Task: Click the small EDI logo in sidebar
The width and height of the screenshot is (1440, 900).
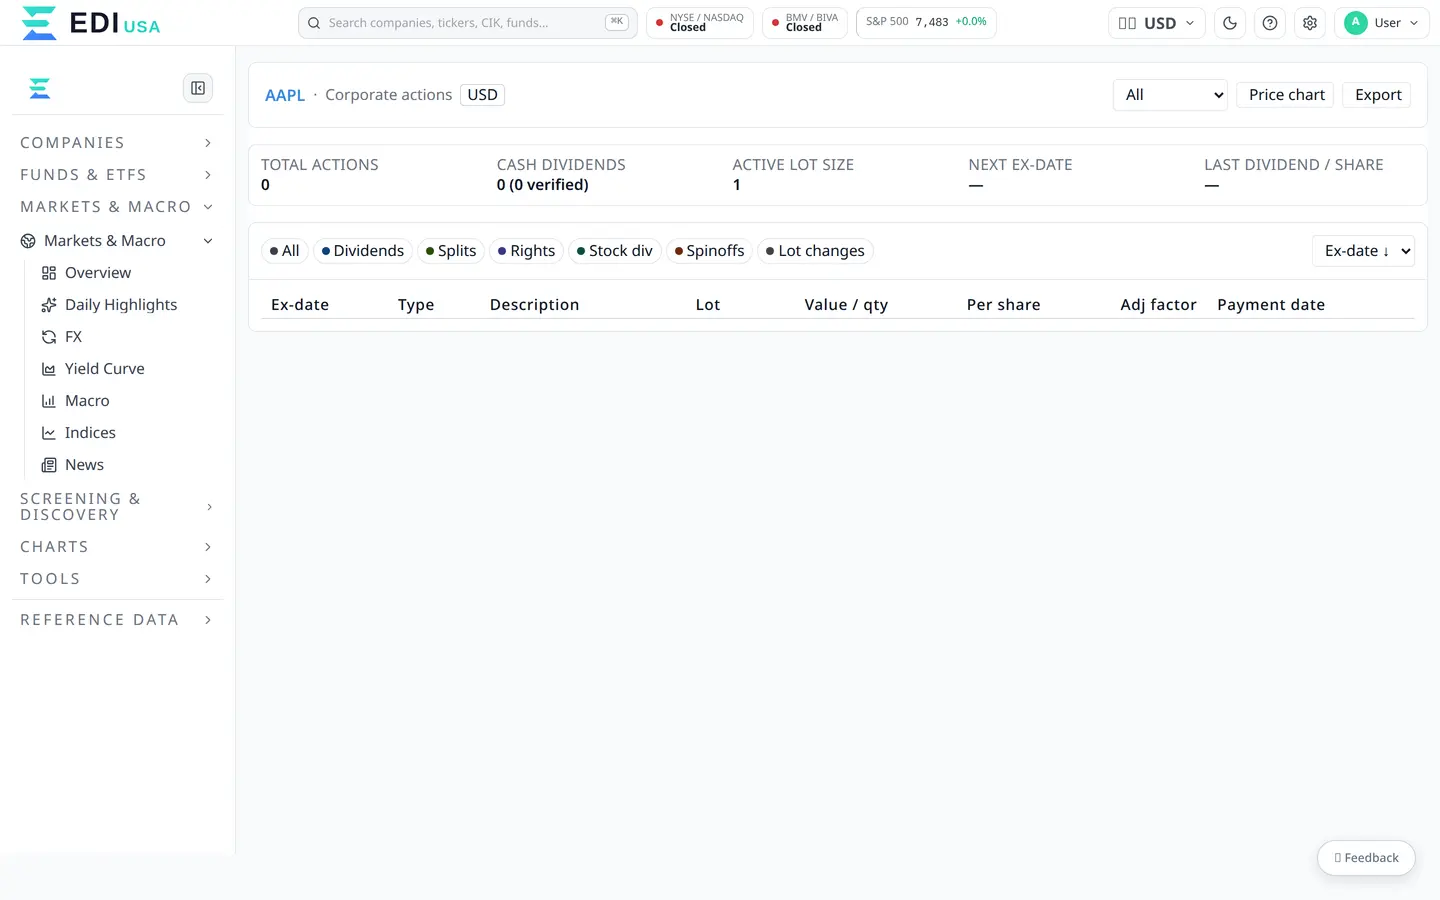Action: pos(40,88)
